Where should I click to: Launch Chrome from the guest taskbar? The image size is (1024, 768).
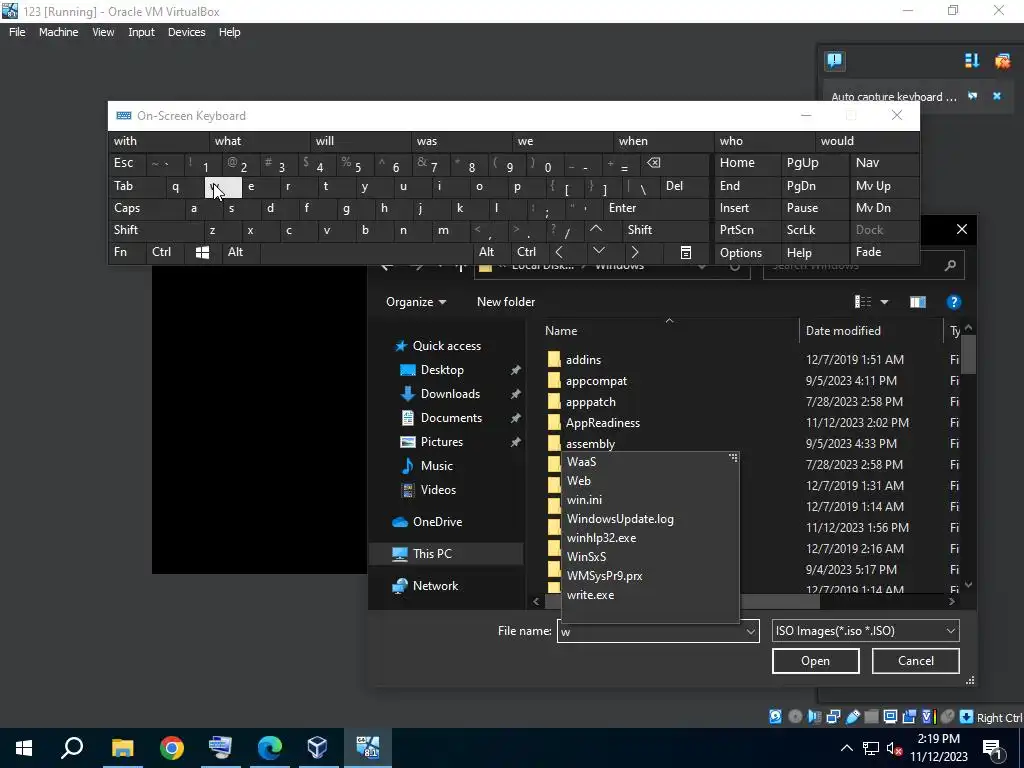171,748
